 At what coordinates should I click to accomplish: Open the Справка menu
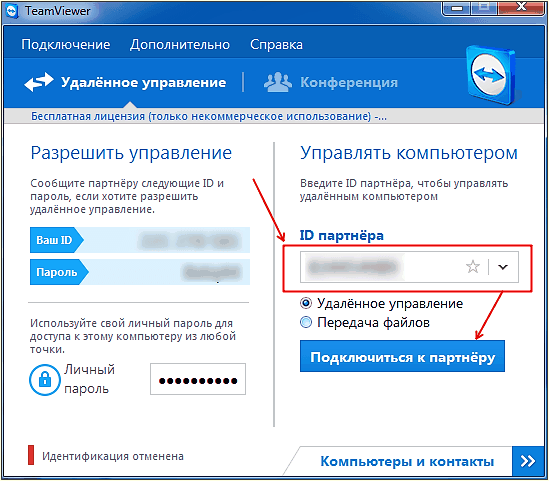pos(276,44)
